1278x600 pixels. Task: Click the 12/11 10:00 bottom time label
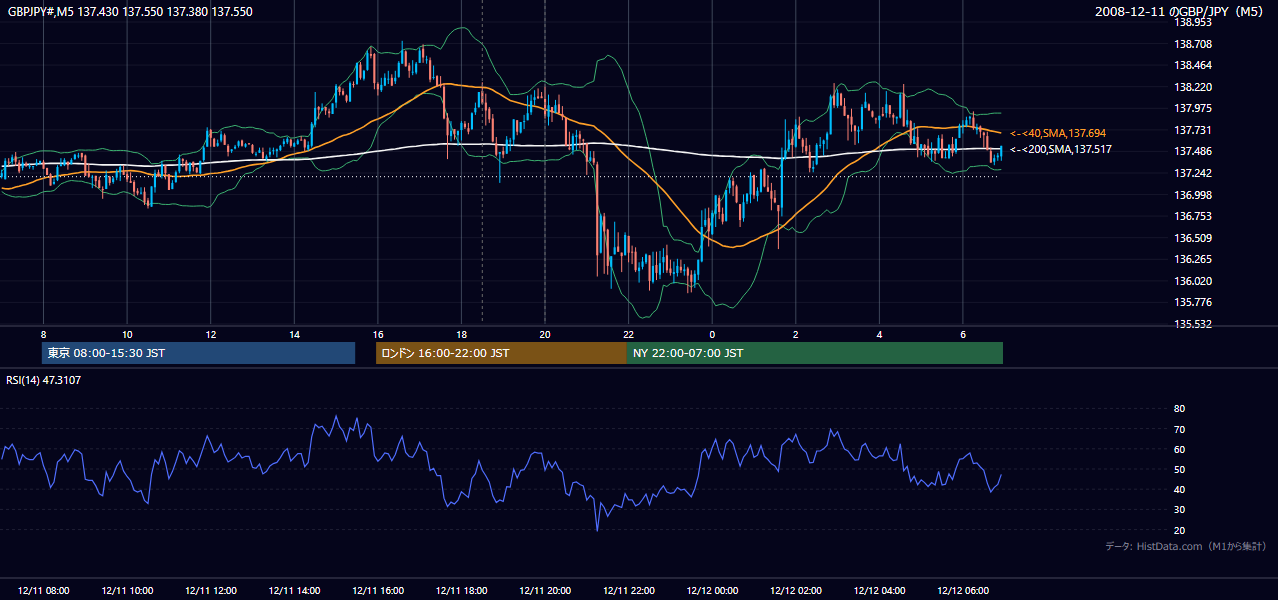(127, 591)
